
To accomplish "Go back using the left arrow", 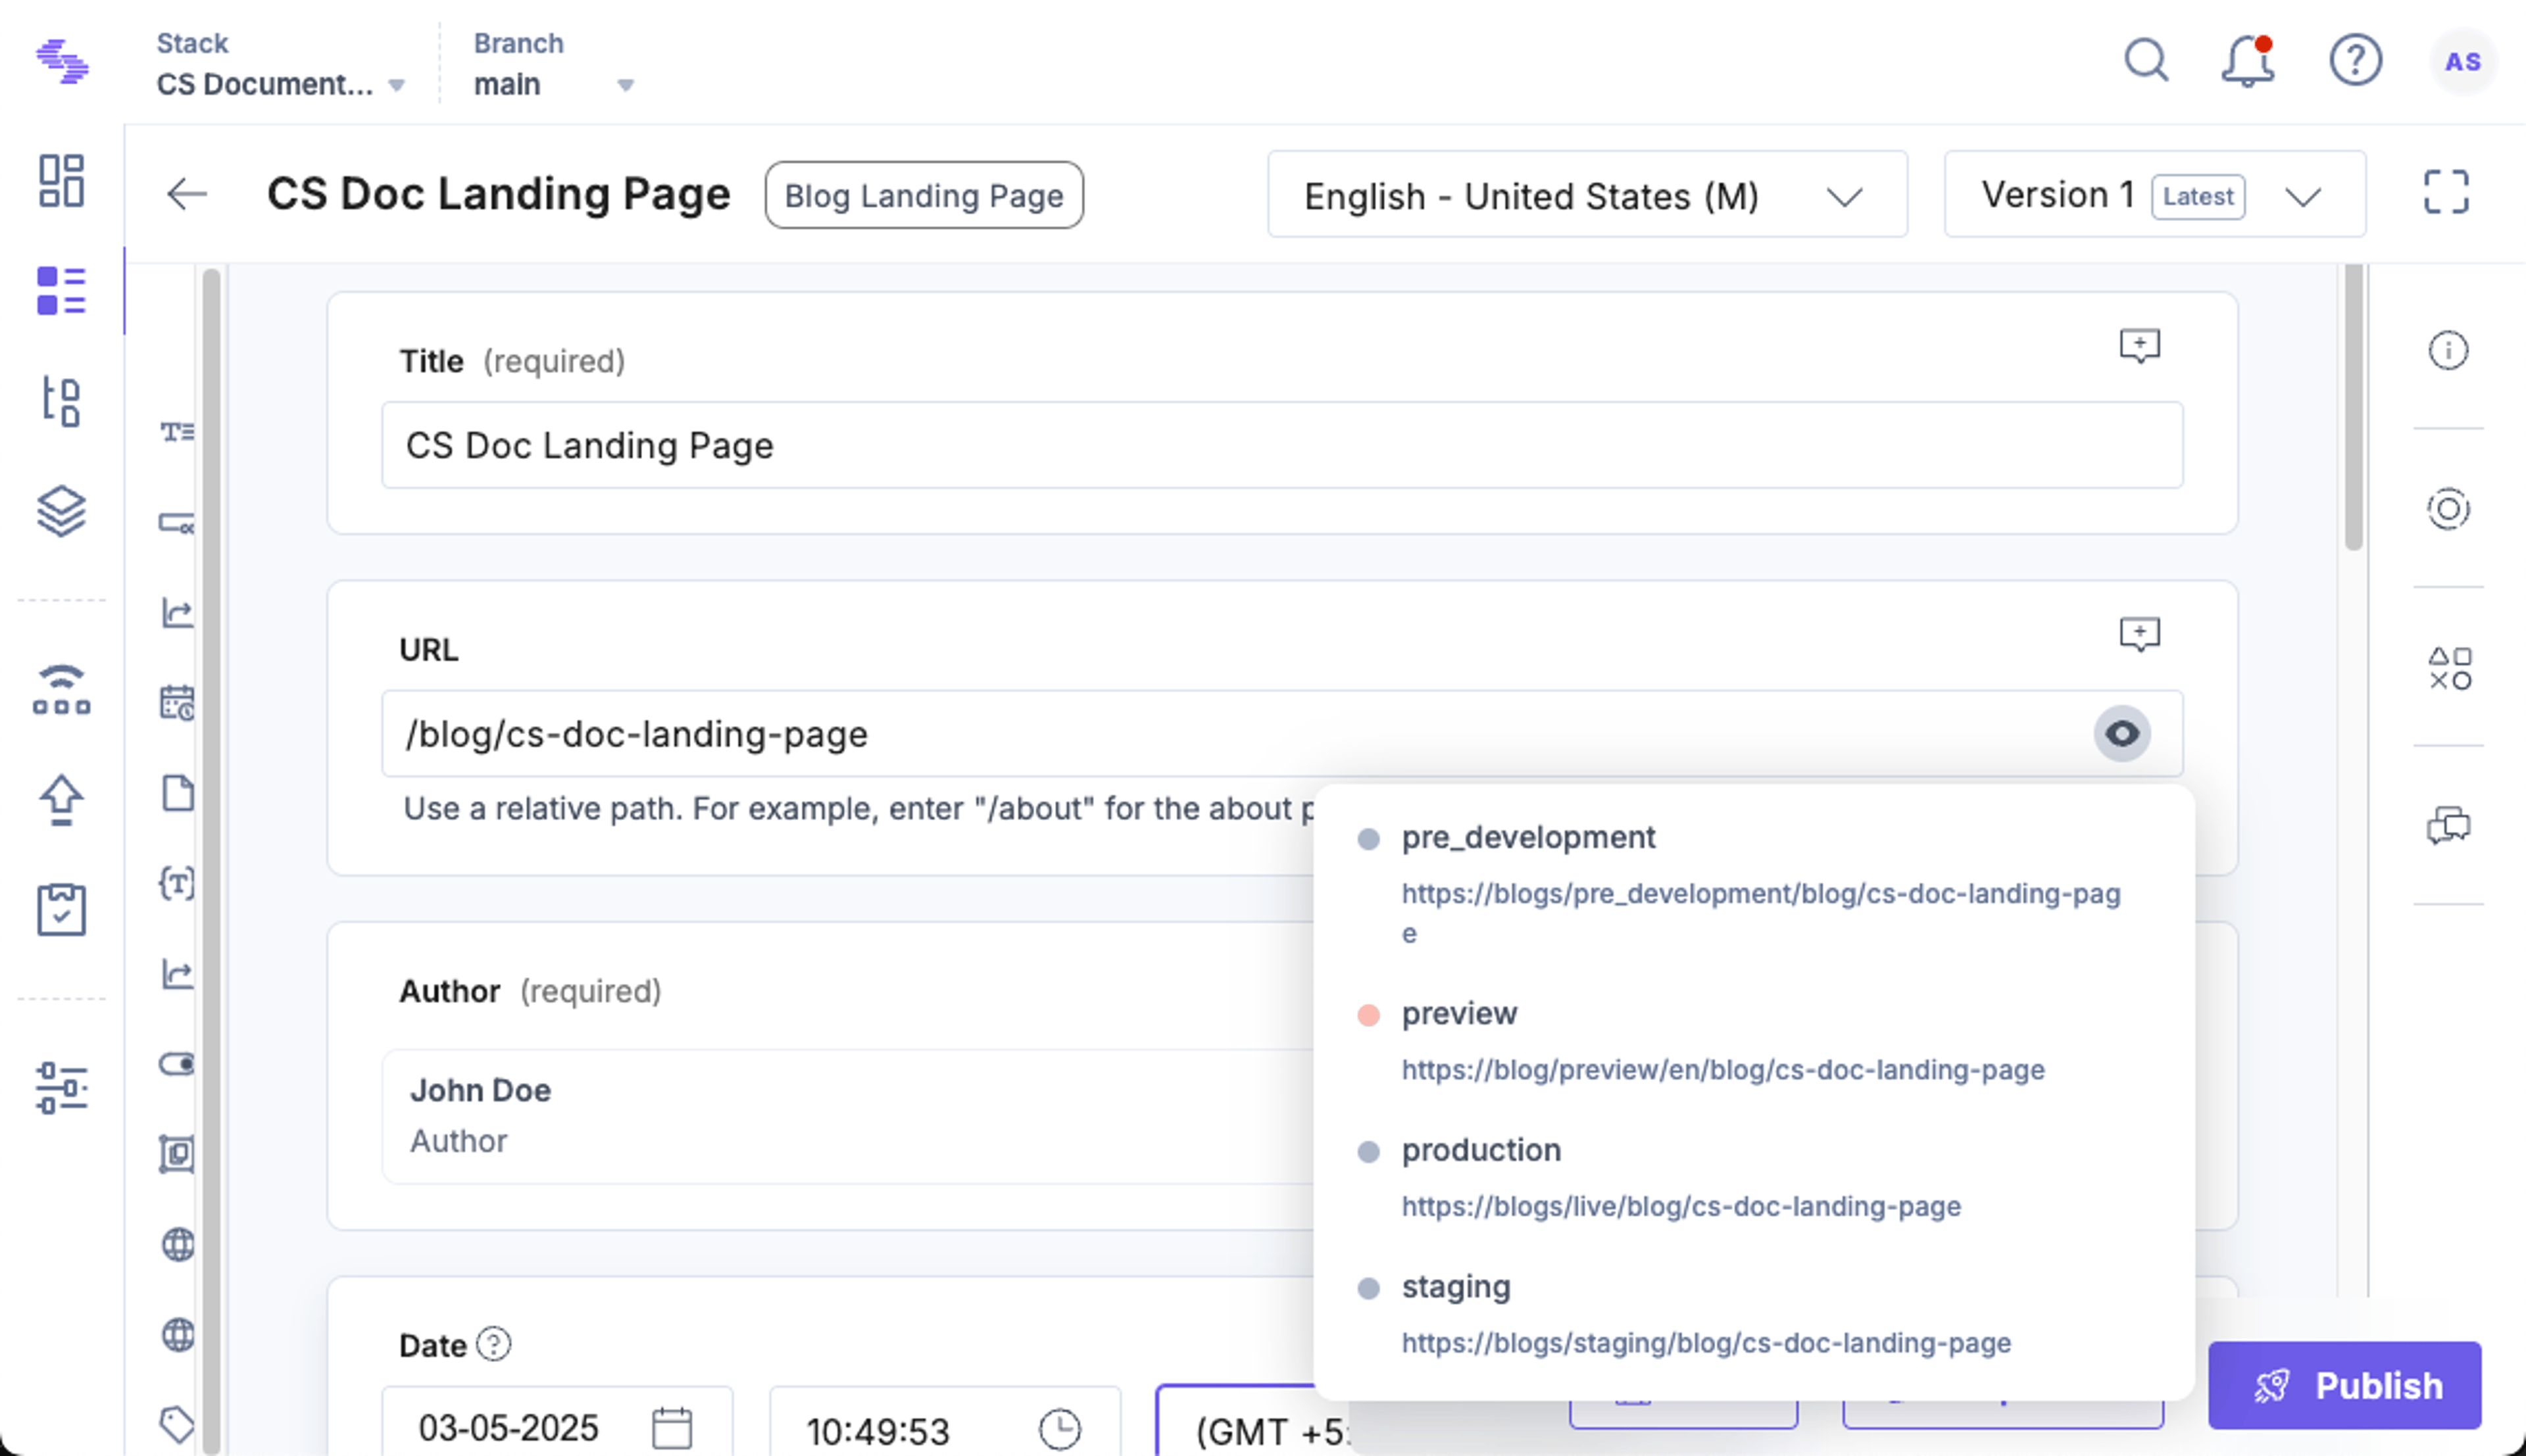I will point(187,194).
